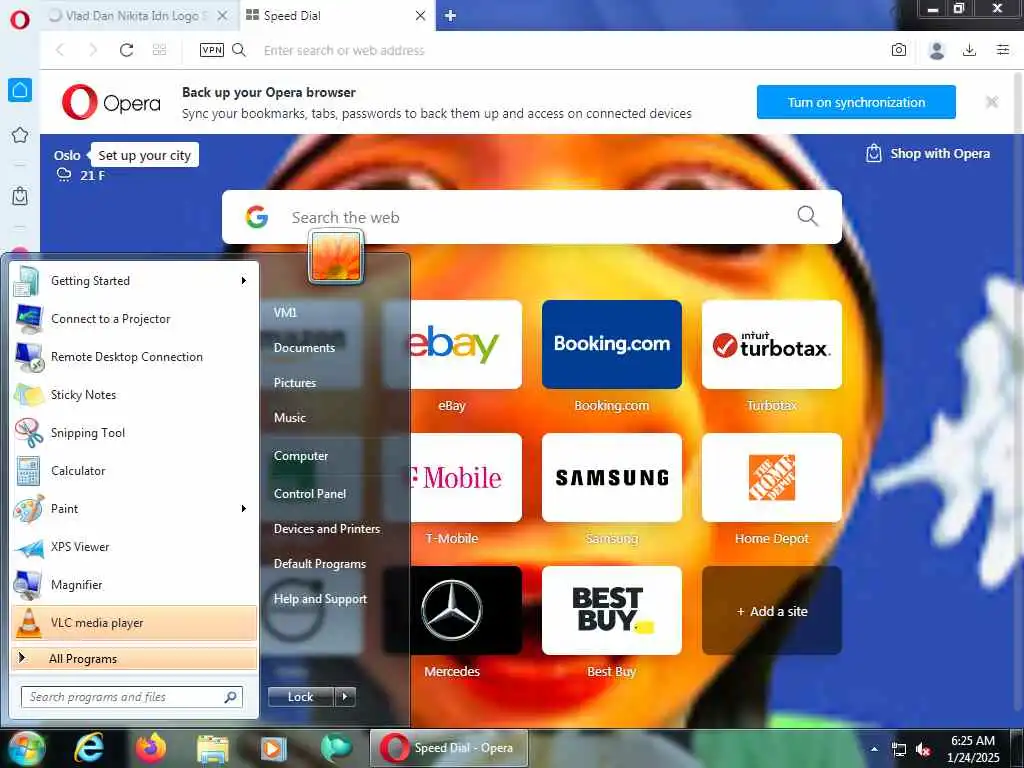Open Calculator from Start menu
The width and height of the screenshot is (1024, 768).
tap(134, 471)
